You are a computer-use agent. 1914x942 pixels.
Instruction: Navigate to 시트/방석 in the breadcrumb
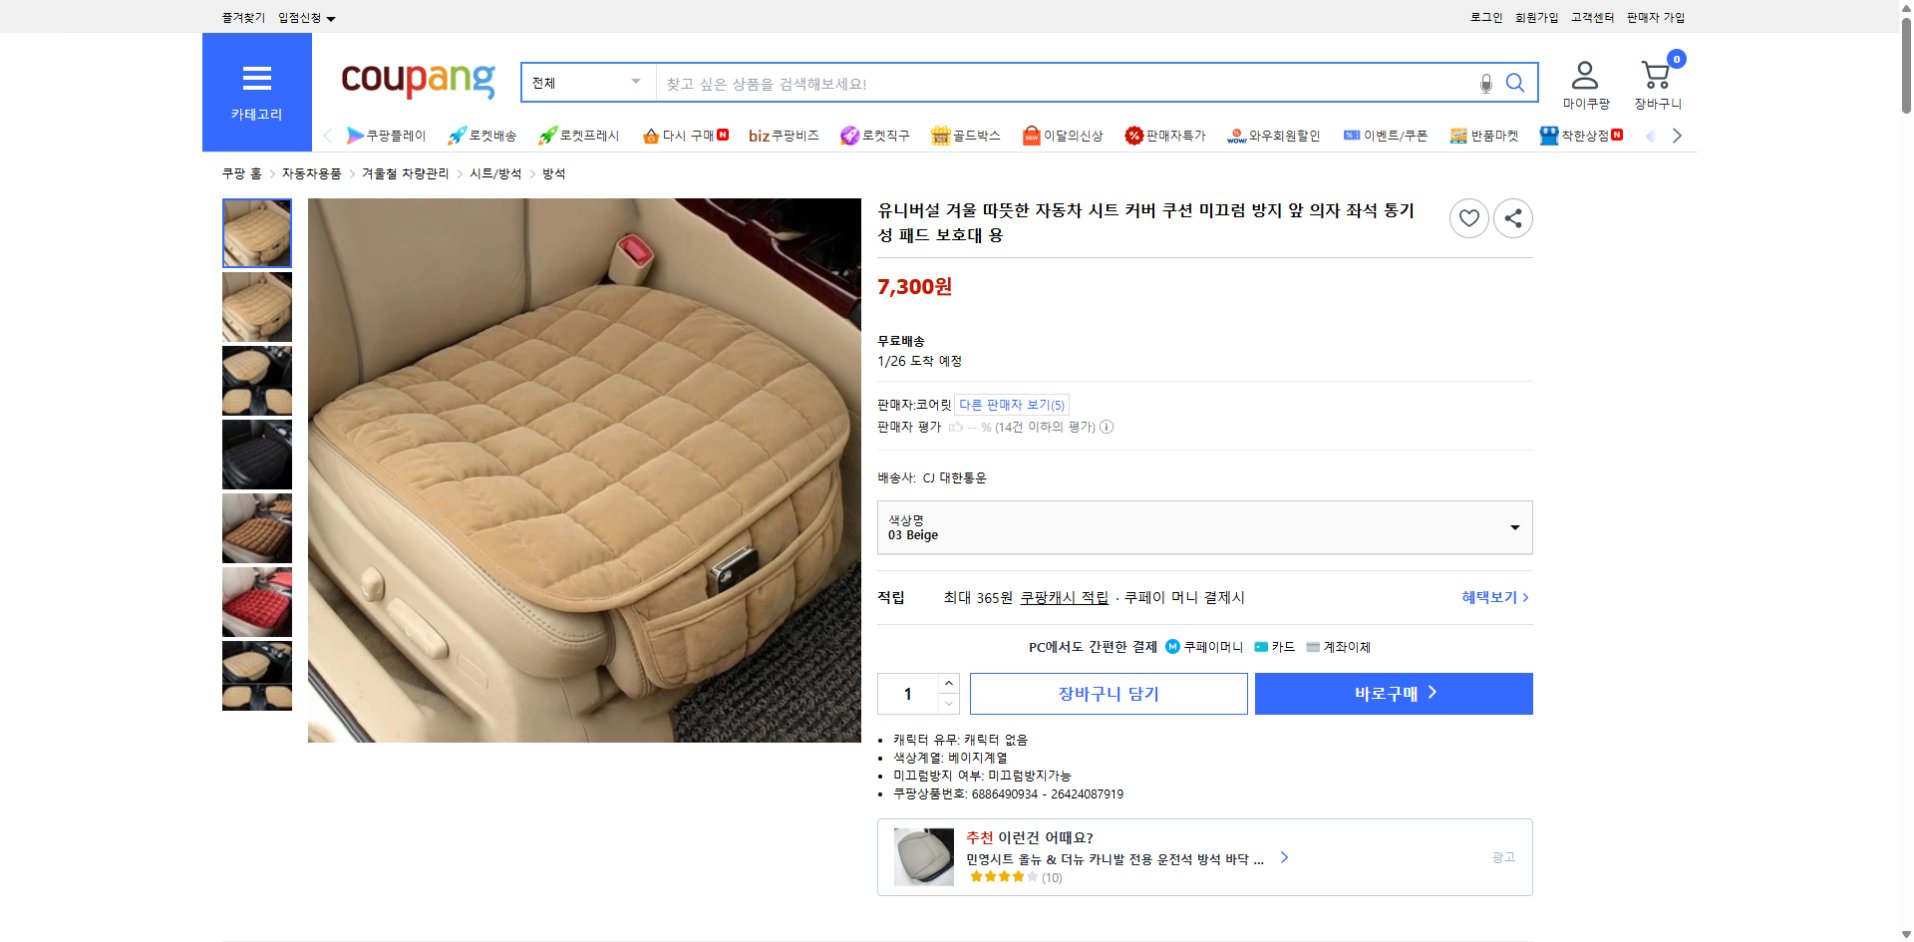click(494, 173)
